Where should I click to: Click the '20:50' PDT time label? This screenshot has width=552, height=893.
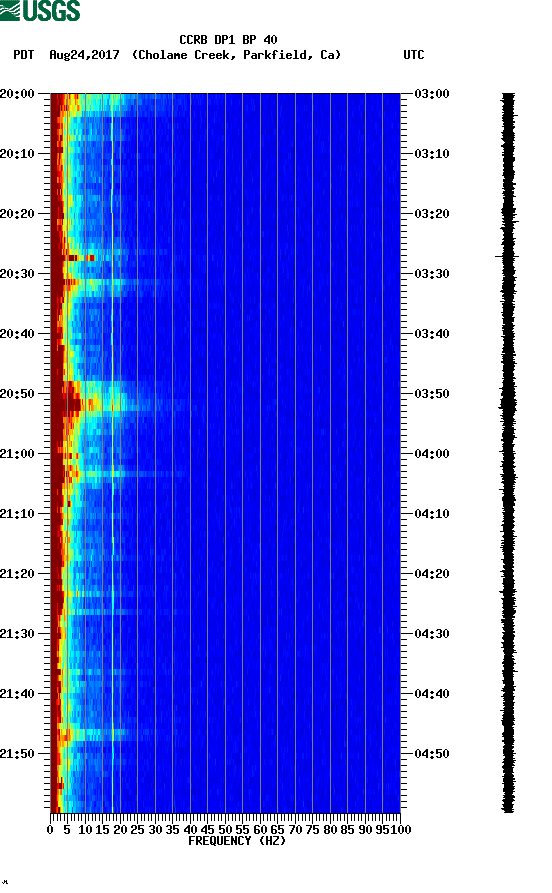coord(17,394)
